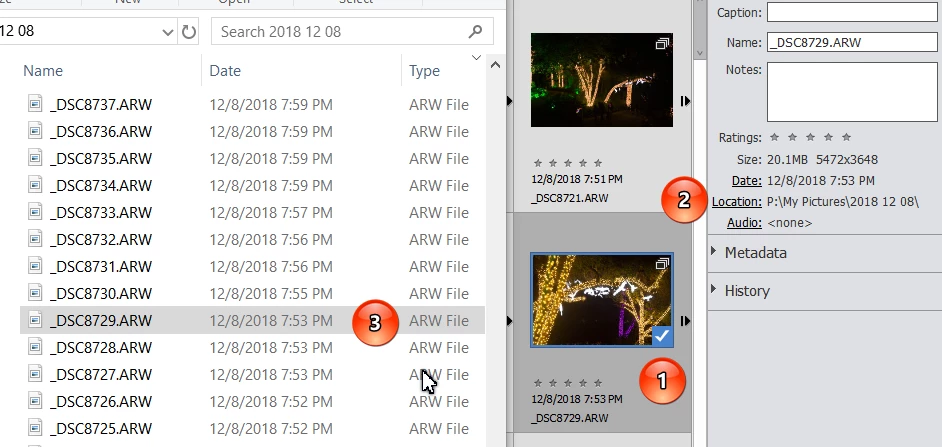Screen dimensions: 942x447
Task: Select file _DSC8734.ARW
Action: point(101,186)
